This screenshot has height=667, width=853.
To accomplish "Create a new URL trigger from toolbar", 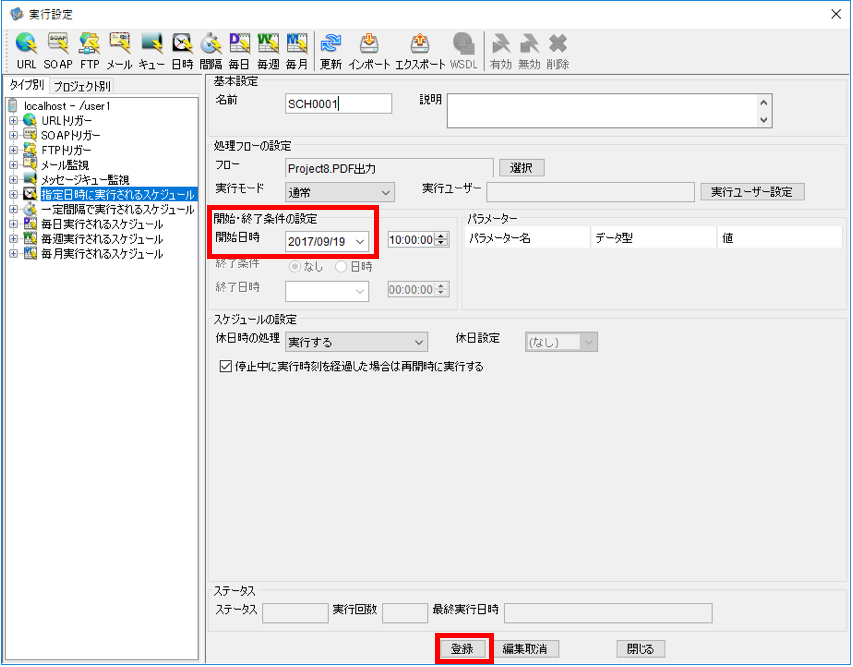I will [26, 51].
